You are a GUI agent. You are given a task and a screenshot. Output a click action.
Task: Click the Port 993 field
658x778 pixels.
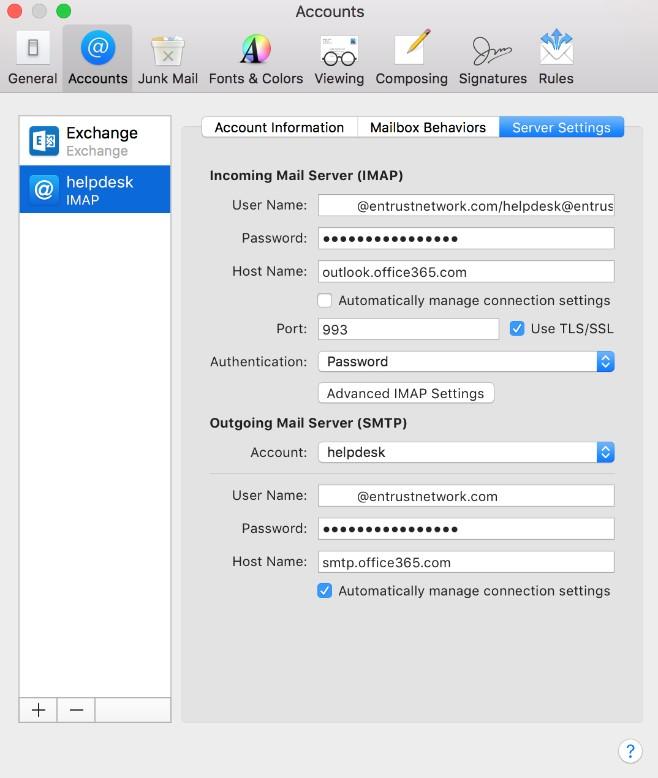point(408,329)
